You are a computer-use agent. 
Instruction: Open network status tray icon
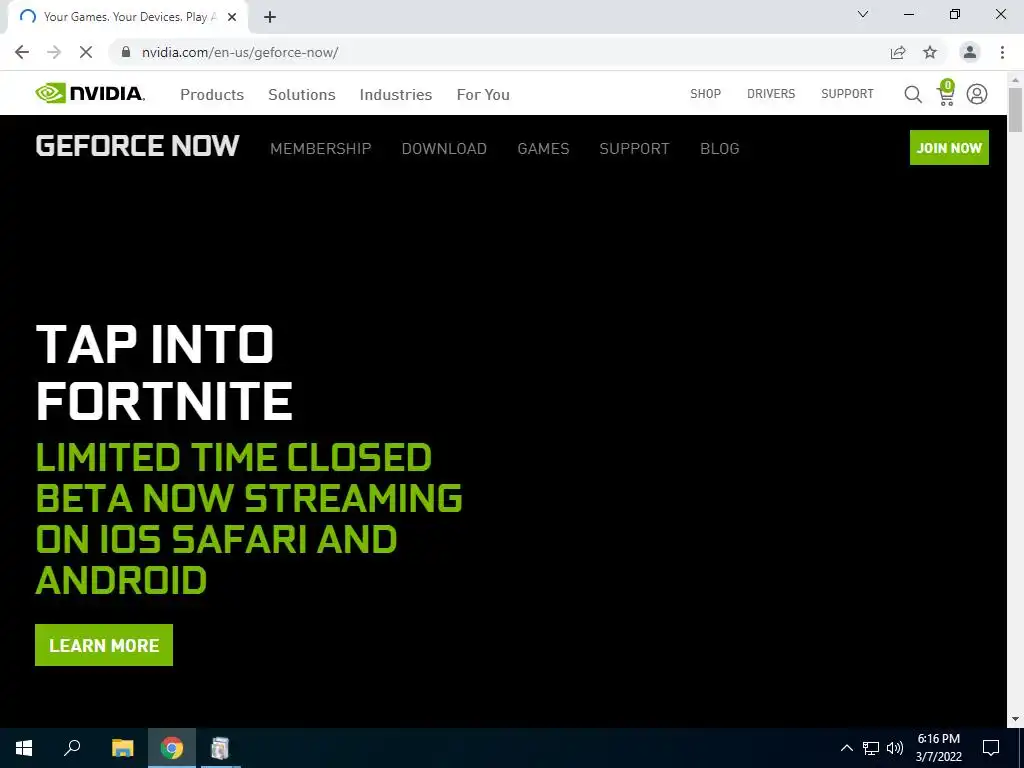(871, 748)
